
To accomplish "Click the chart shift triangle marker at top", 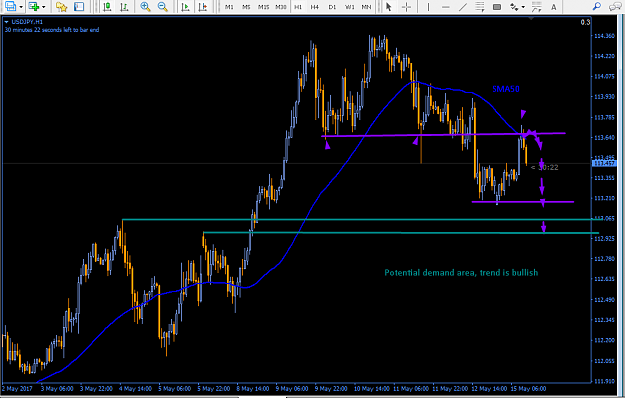I will pyautogui.click(x=531, y=18).
